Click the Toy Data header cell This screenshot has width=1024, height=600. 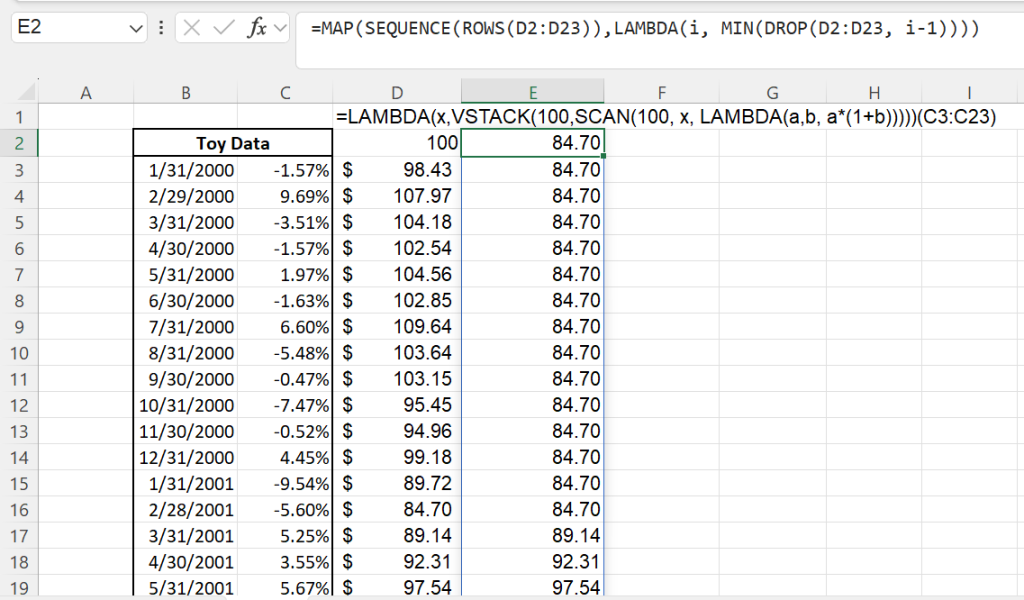point(232,144)
